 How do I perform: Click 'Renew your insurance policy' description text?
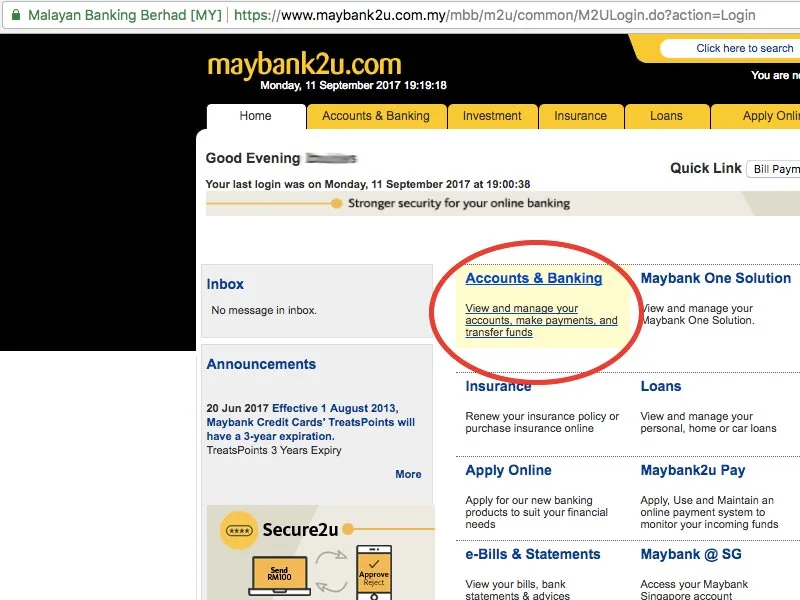coord(542,422)
